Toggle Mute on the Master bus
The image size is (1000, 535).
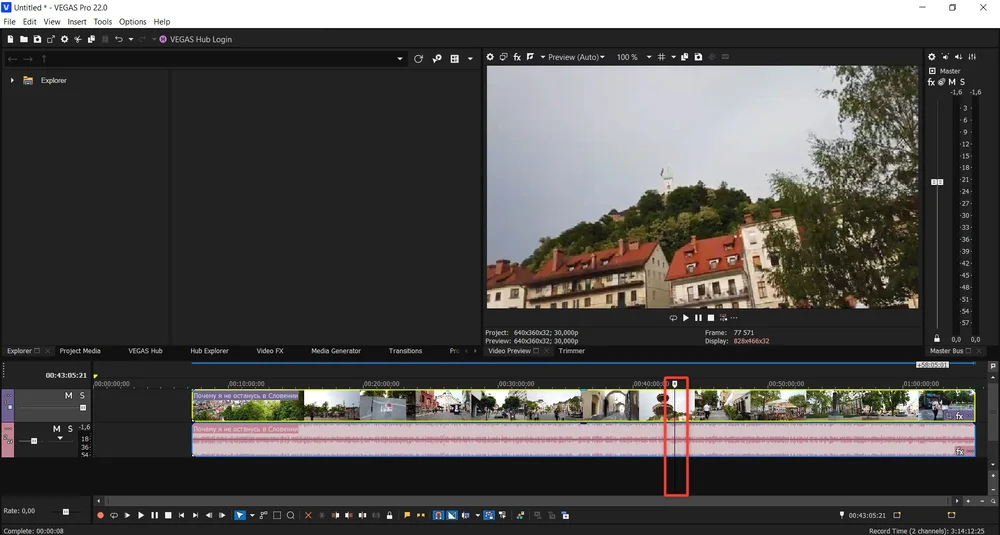tap(951, 82)
